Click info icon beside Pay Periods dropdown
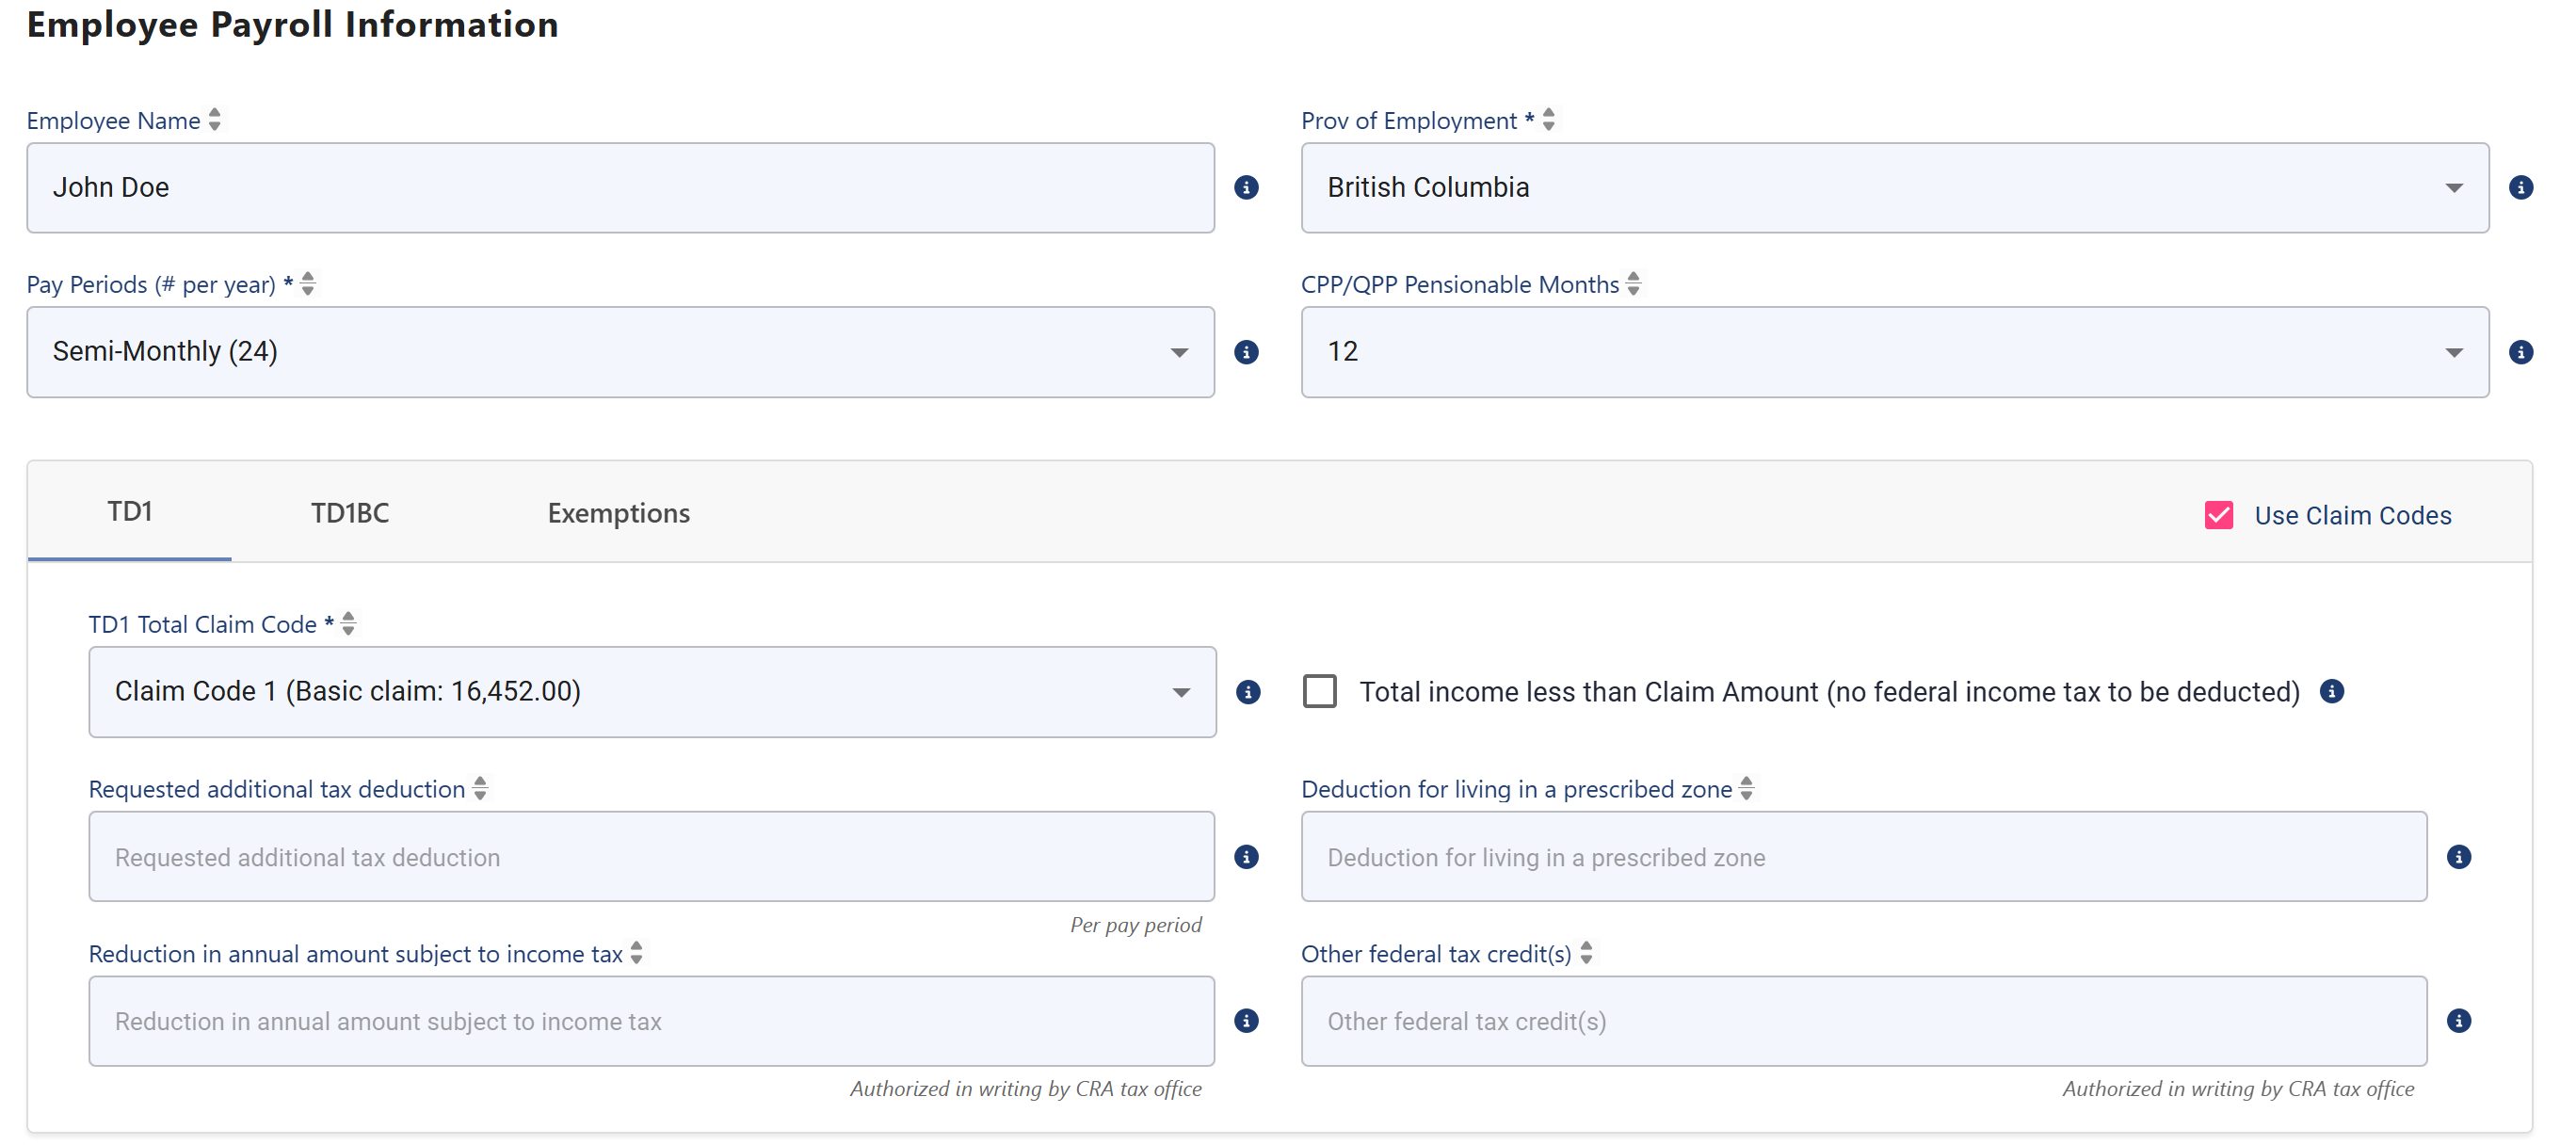2576x1145 pixels. (x=1246, y=352)
